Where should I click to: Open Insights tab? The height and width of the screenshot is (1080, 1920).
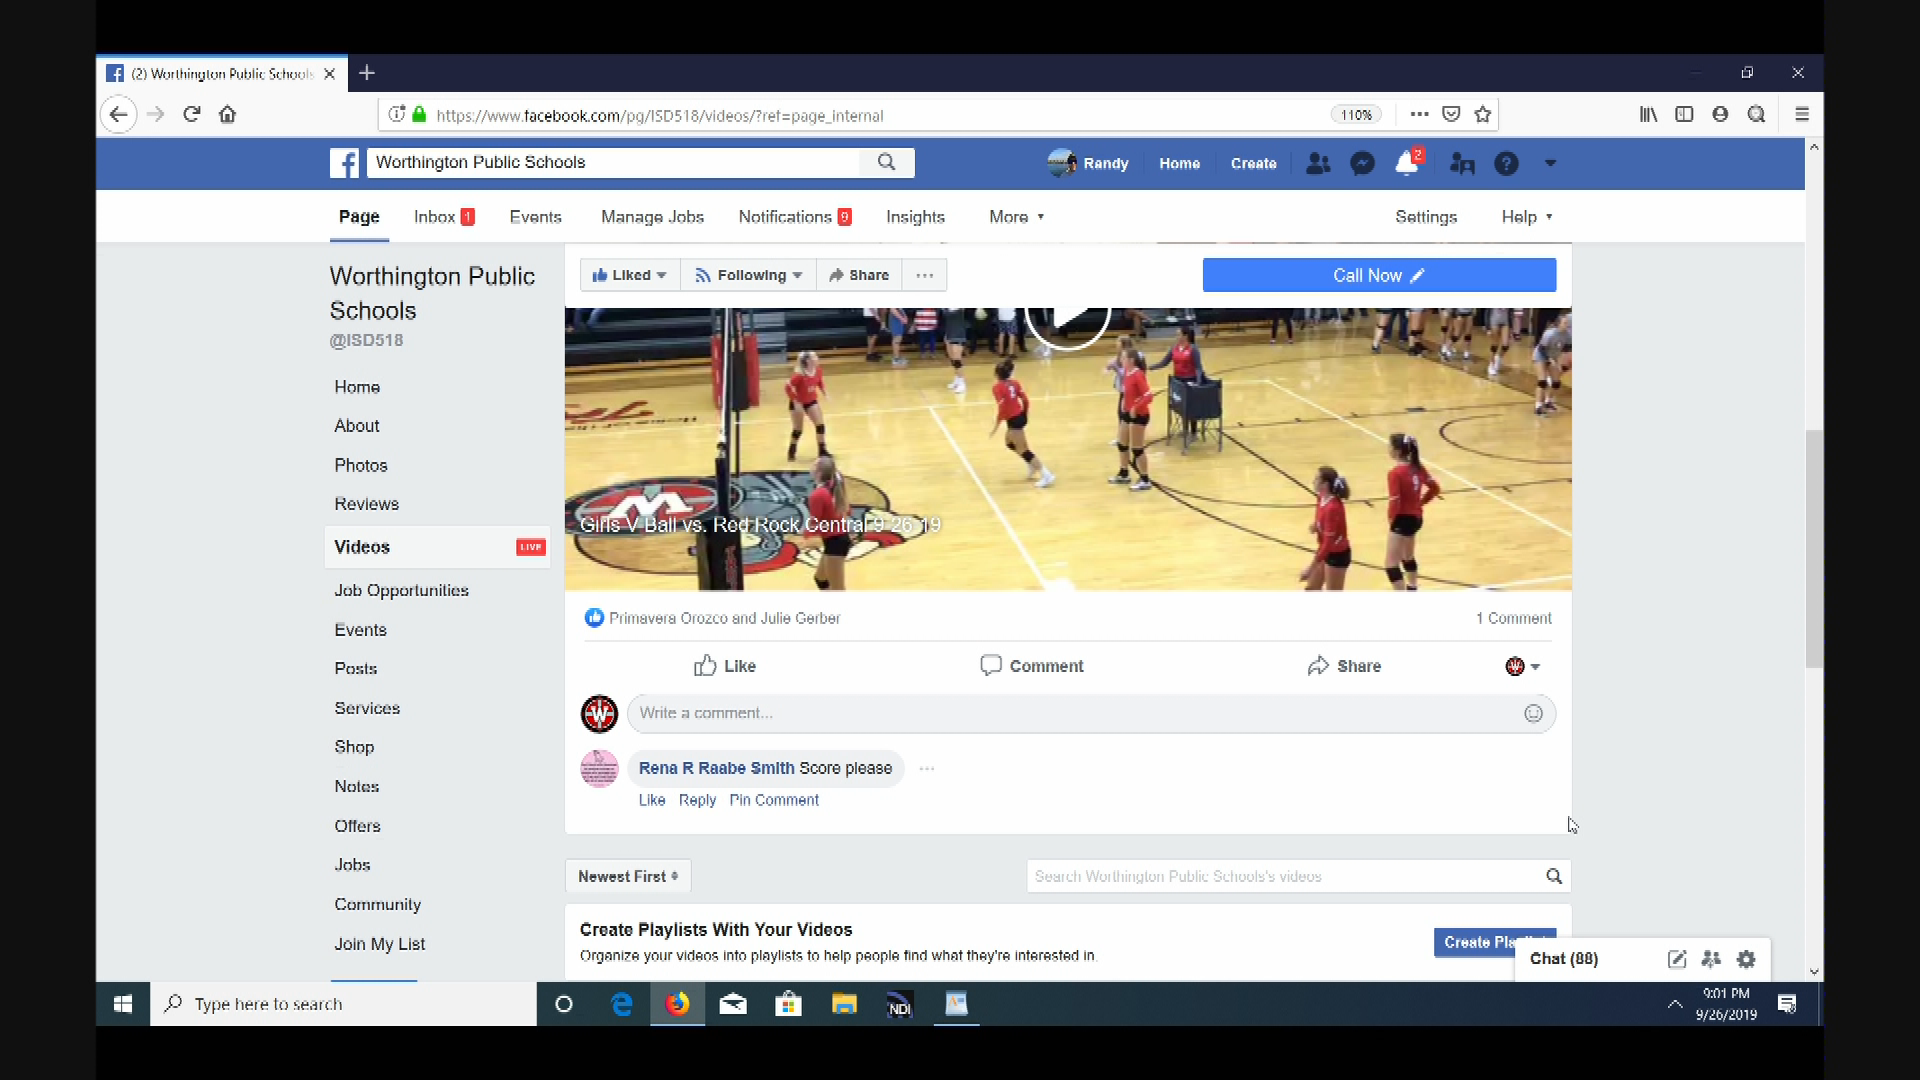click(x=915, y=217)
